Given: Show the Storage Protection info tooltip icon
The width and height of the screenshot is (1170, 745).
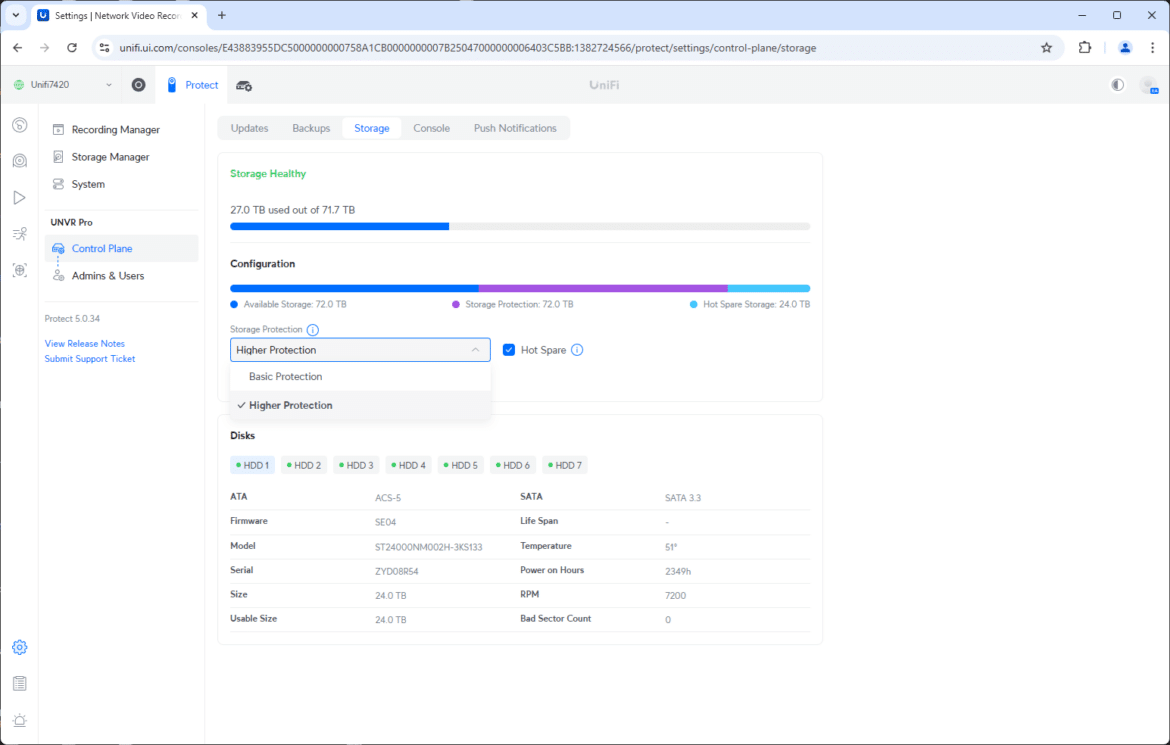Looking at the screenshot, I should coord(313,330).
